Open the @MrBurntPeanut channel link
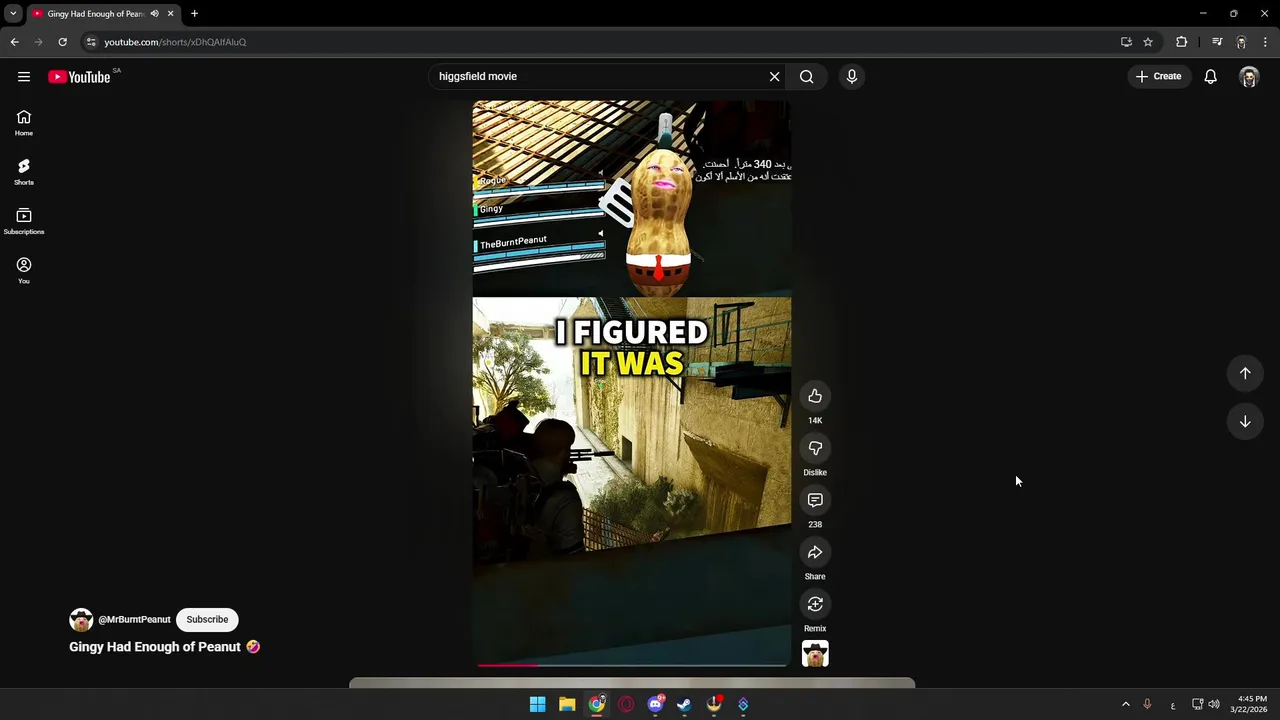This screenshot has height=720, width=1280. click(x=134, y=620)
